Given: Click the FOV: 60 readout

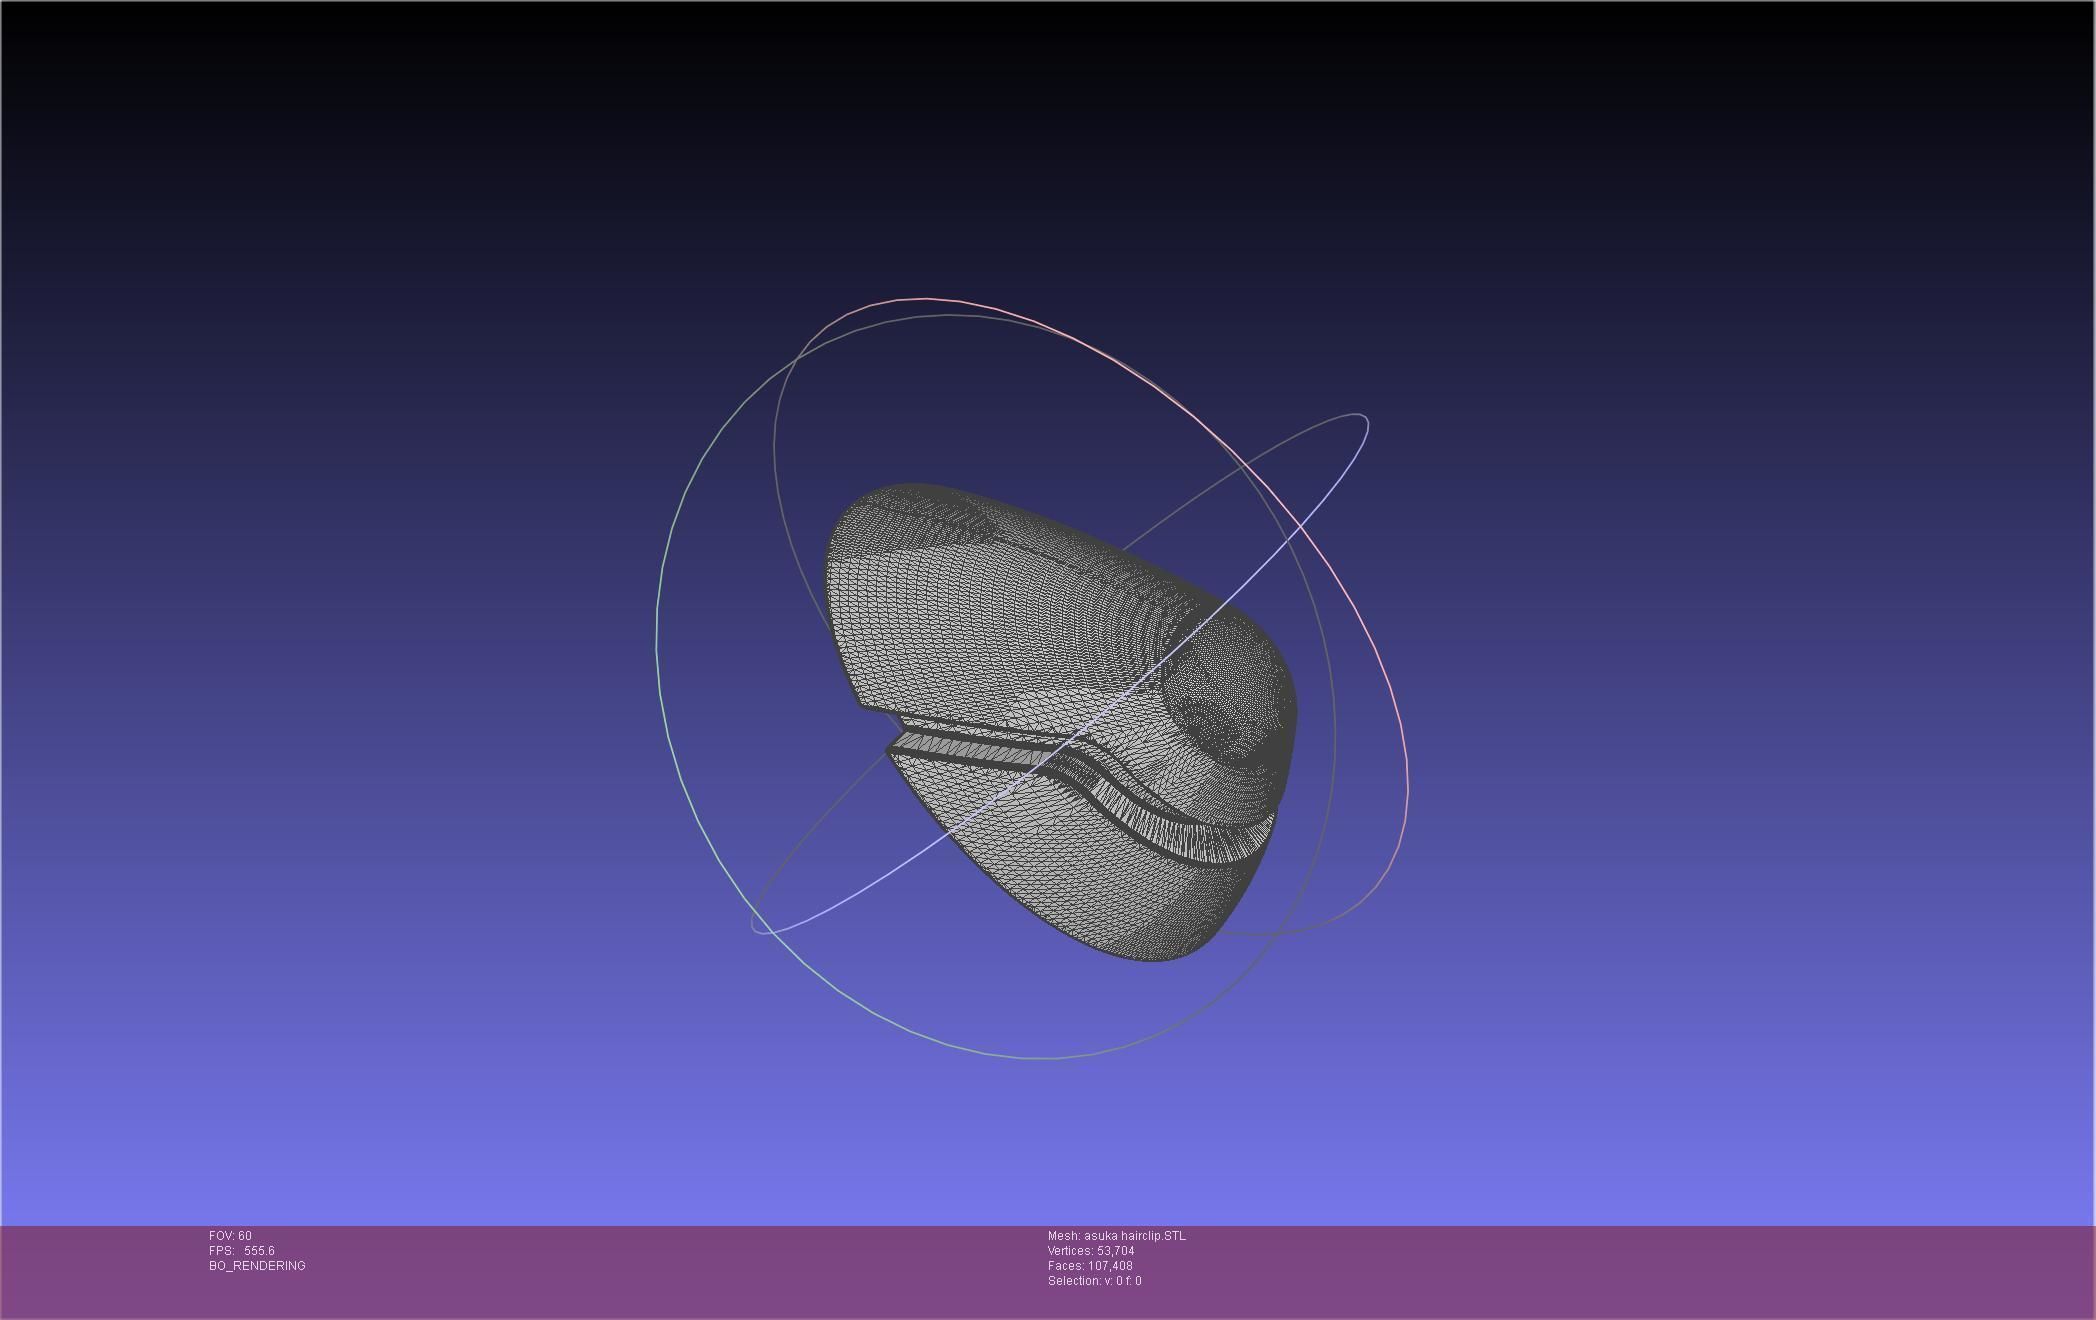Looking at the screenshot, I should [x=230, y=1236].
